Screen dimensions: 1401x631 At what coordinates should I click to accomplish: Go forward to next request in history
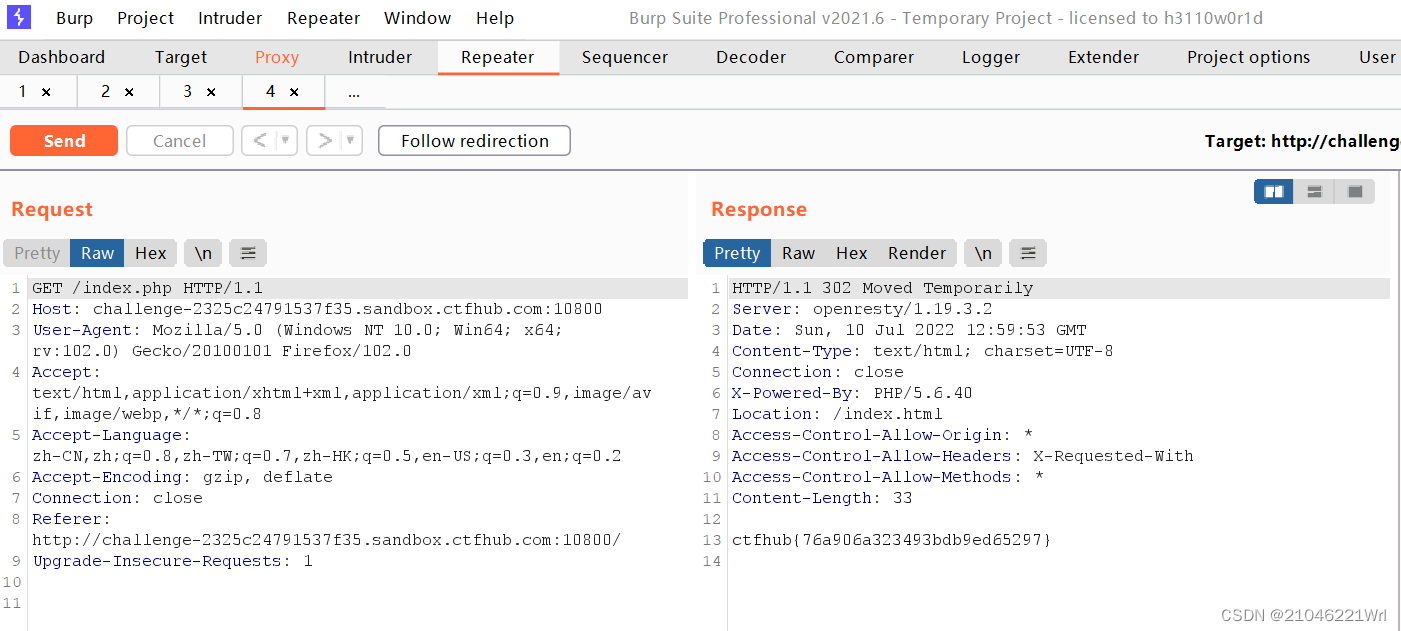pyautogui.click(x=324, y=141)
